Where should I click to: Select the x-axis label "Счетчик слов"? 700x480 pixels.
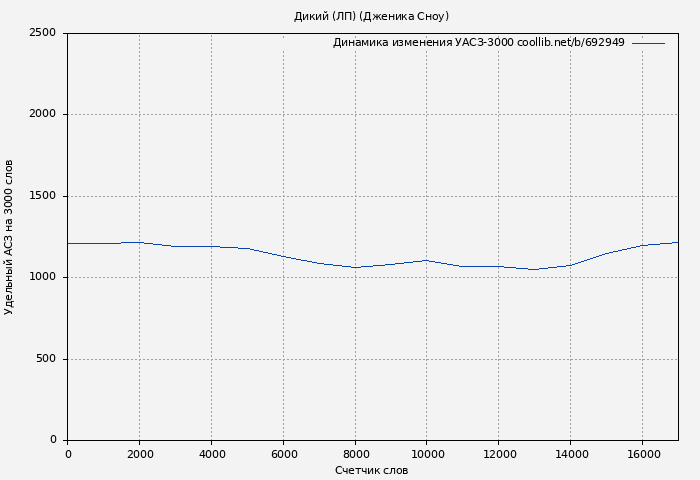[x=371, y=470]
